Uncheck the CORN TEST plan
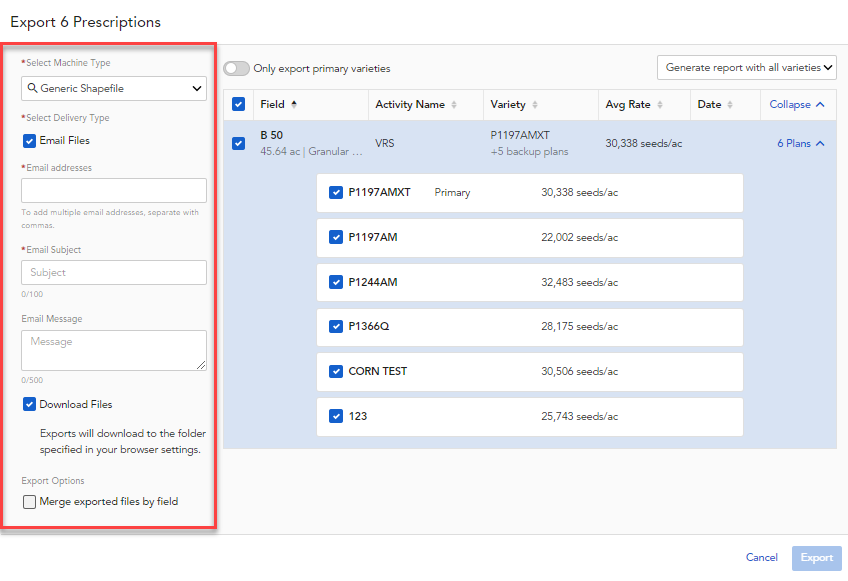Image resolution: width=848 pixels, height=581 pixels. coord(336,372)
